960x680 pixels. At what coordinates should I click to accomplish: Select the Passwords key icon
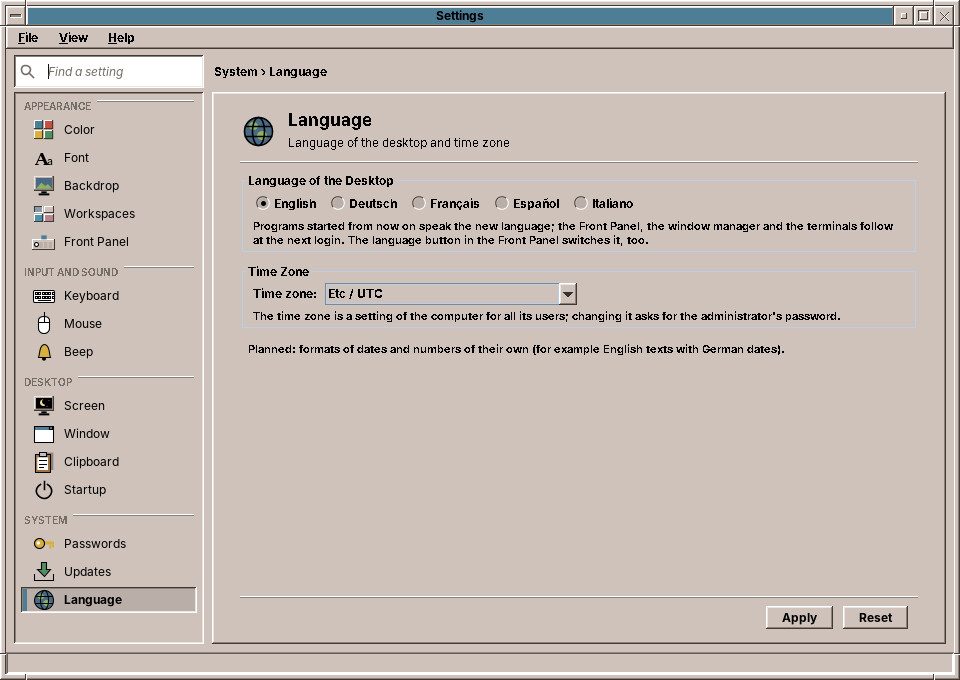click(43, 544)
